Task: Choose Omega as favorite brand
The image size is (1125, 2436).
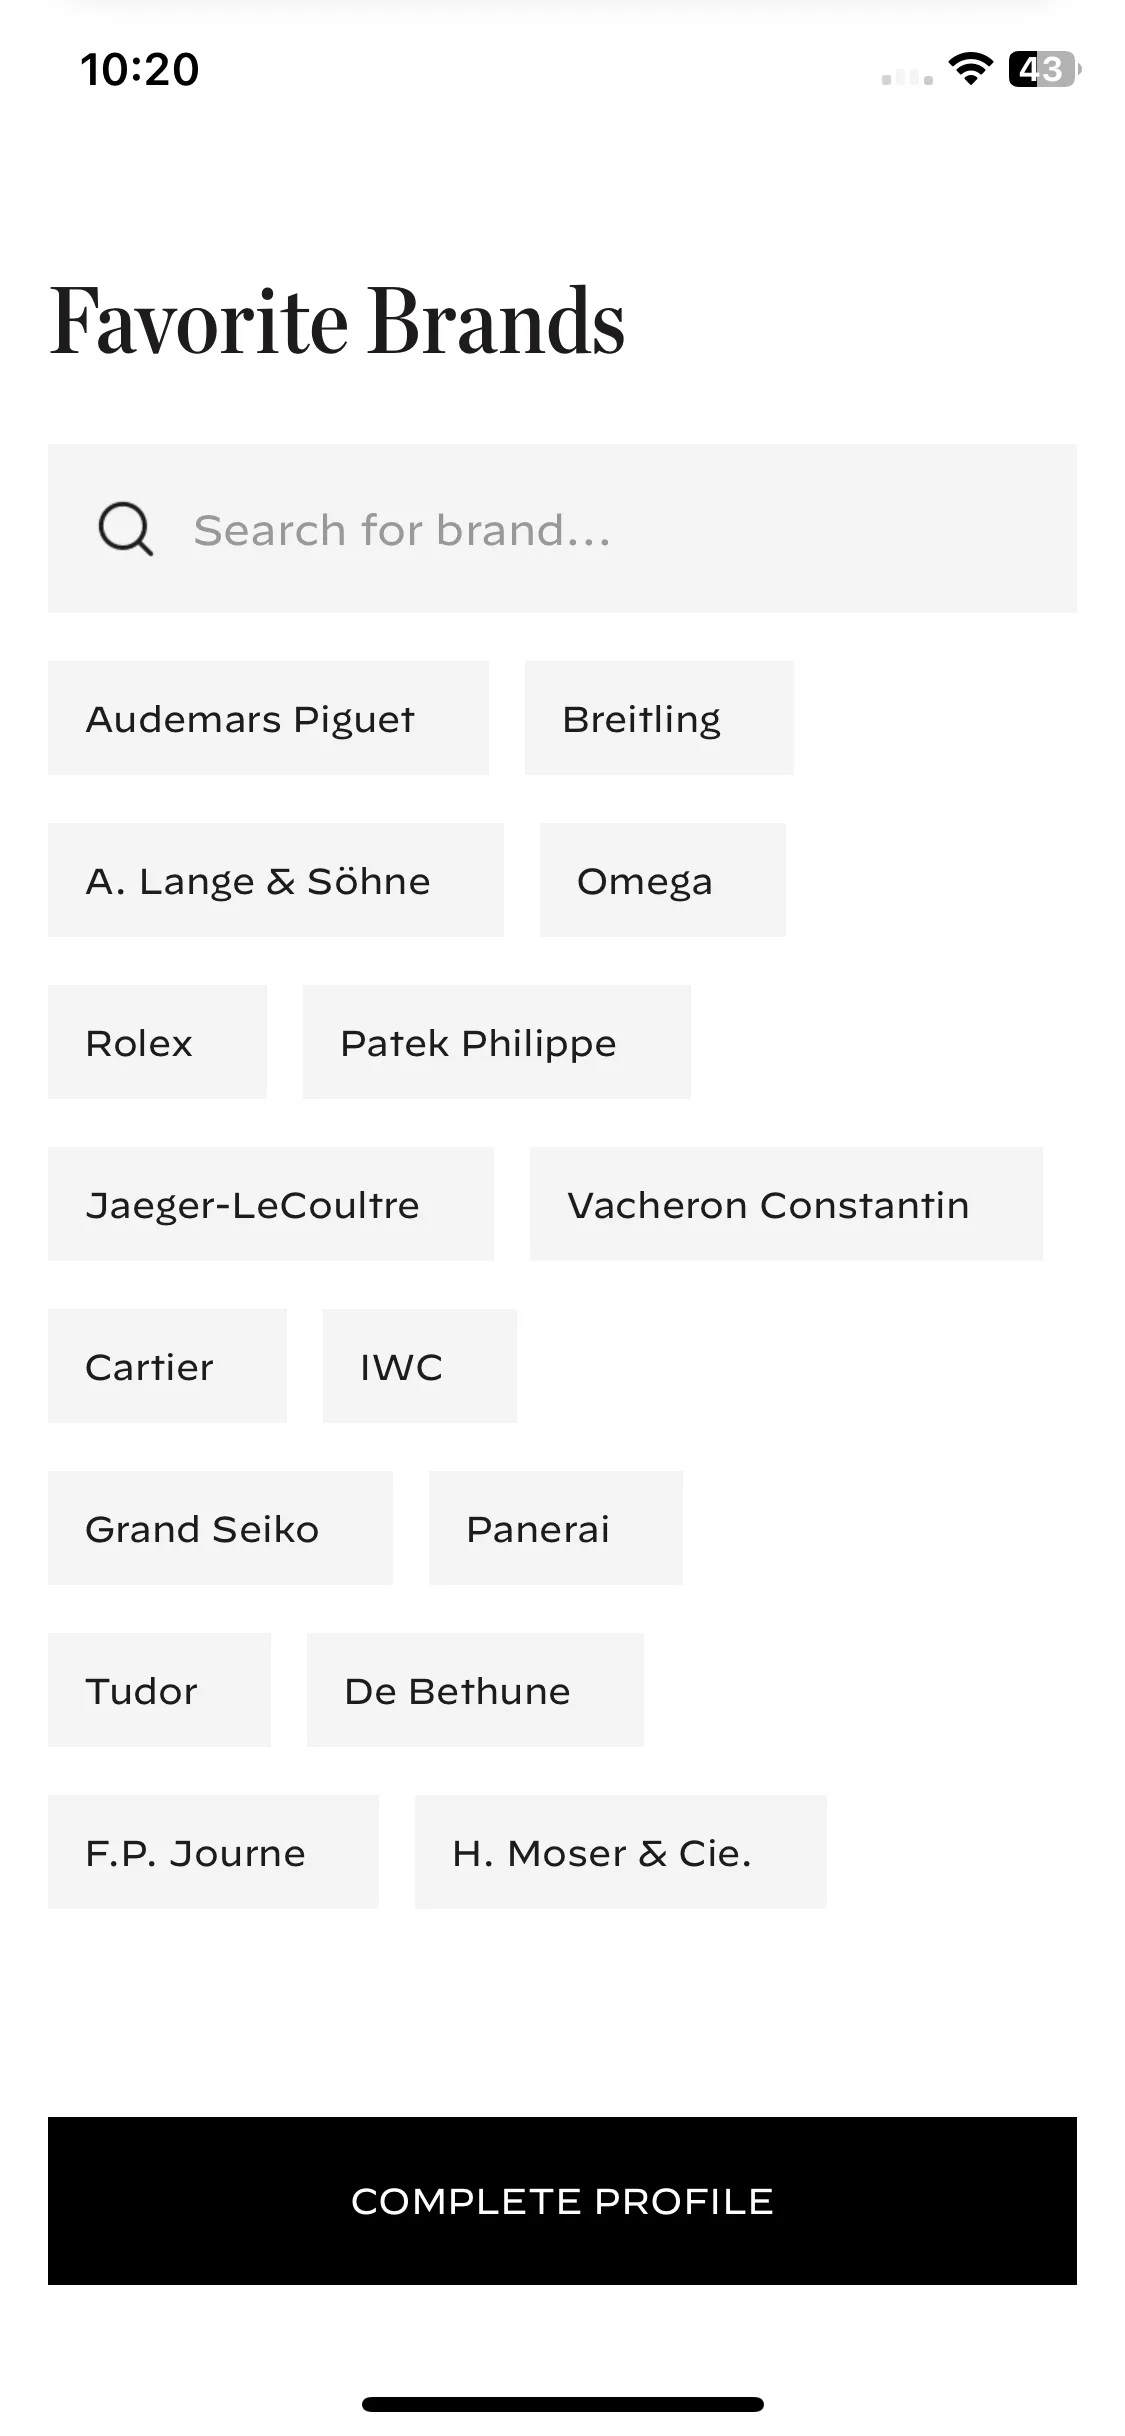Action: tap(663, 880)
